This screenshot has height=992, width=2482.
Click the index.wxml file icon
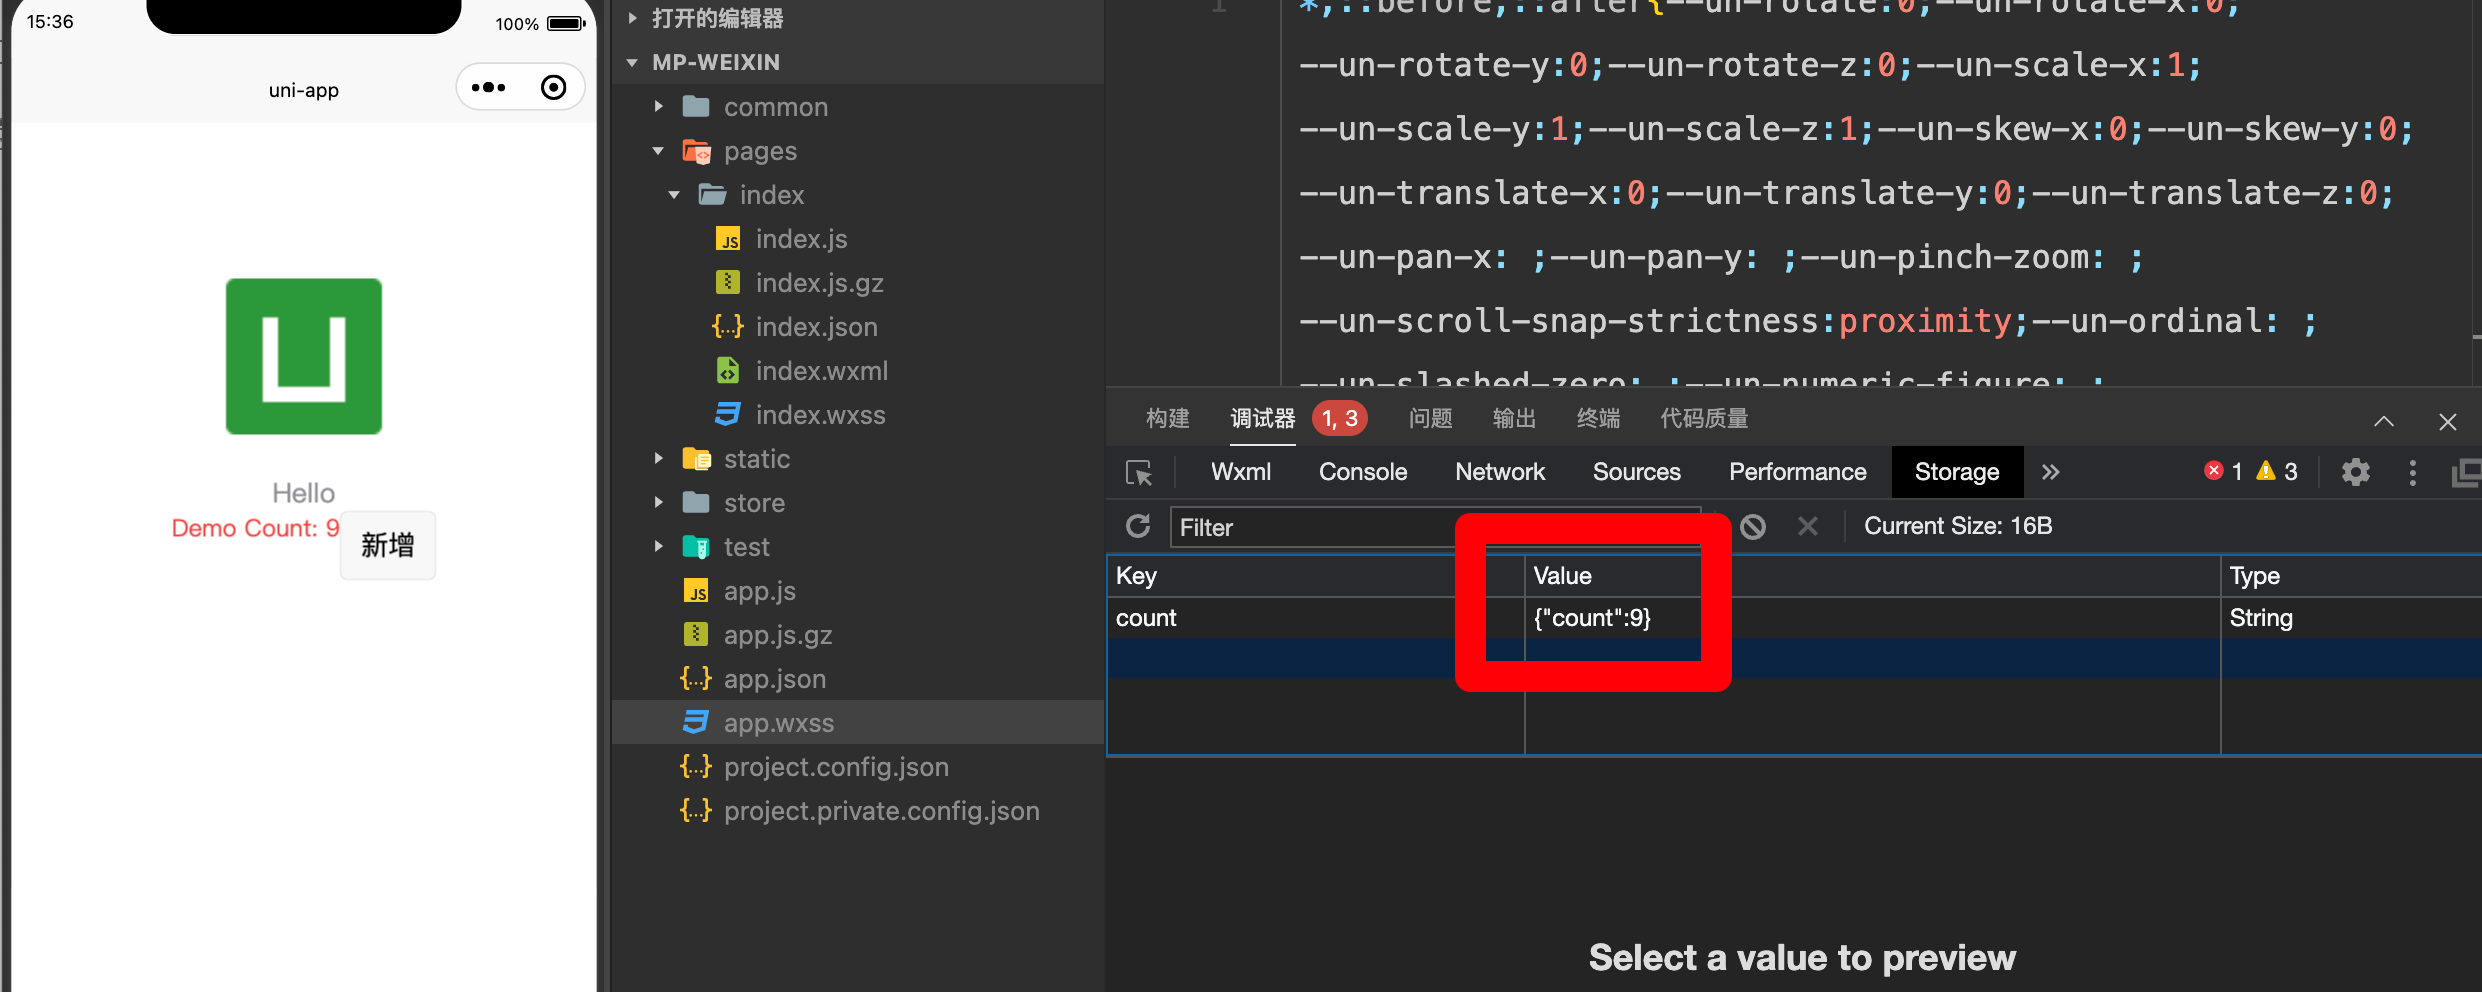click(728, 370)
